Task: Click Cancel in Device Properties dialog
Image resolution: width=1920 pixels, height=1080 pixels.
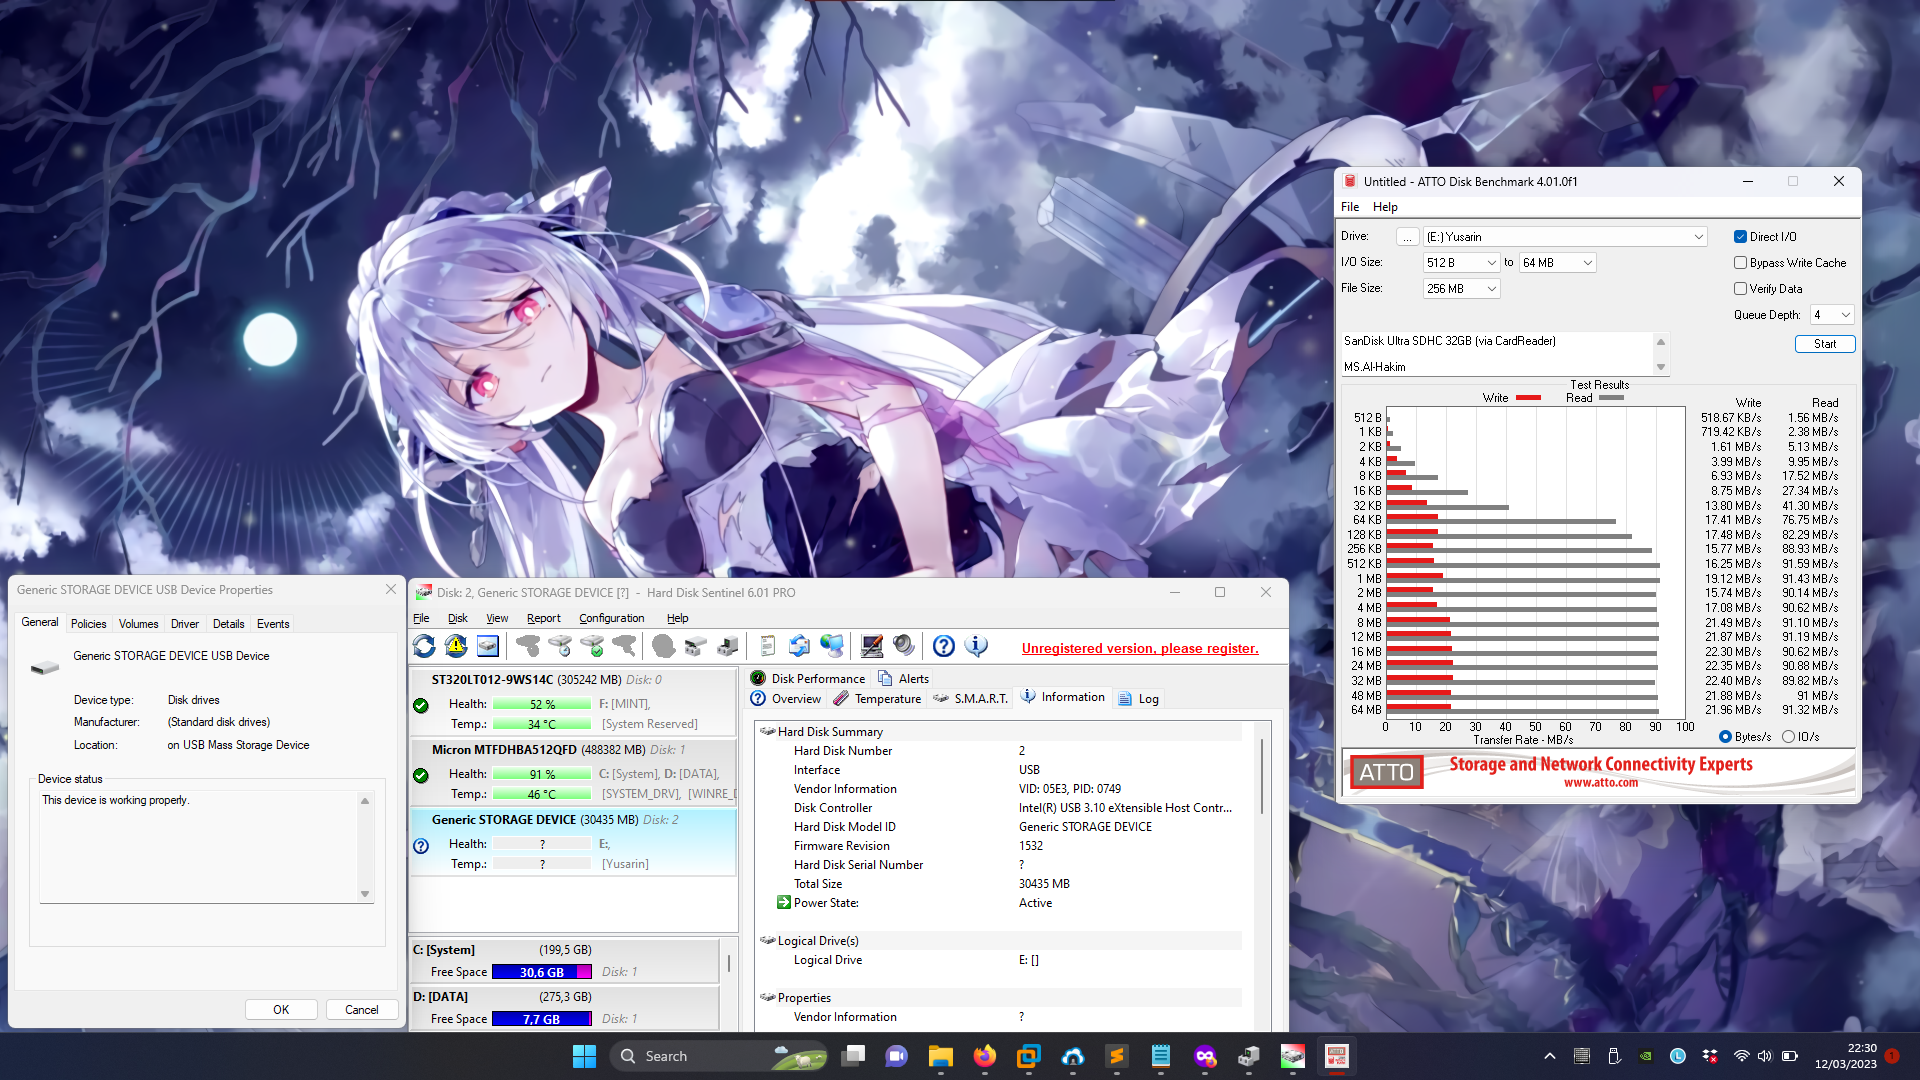Action: tap(362, 1010)
